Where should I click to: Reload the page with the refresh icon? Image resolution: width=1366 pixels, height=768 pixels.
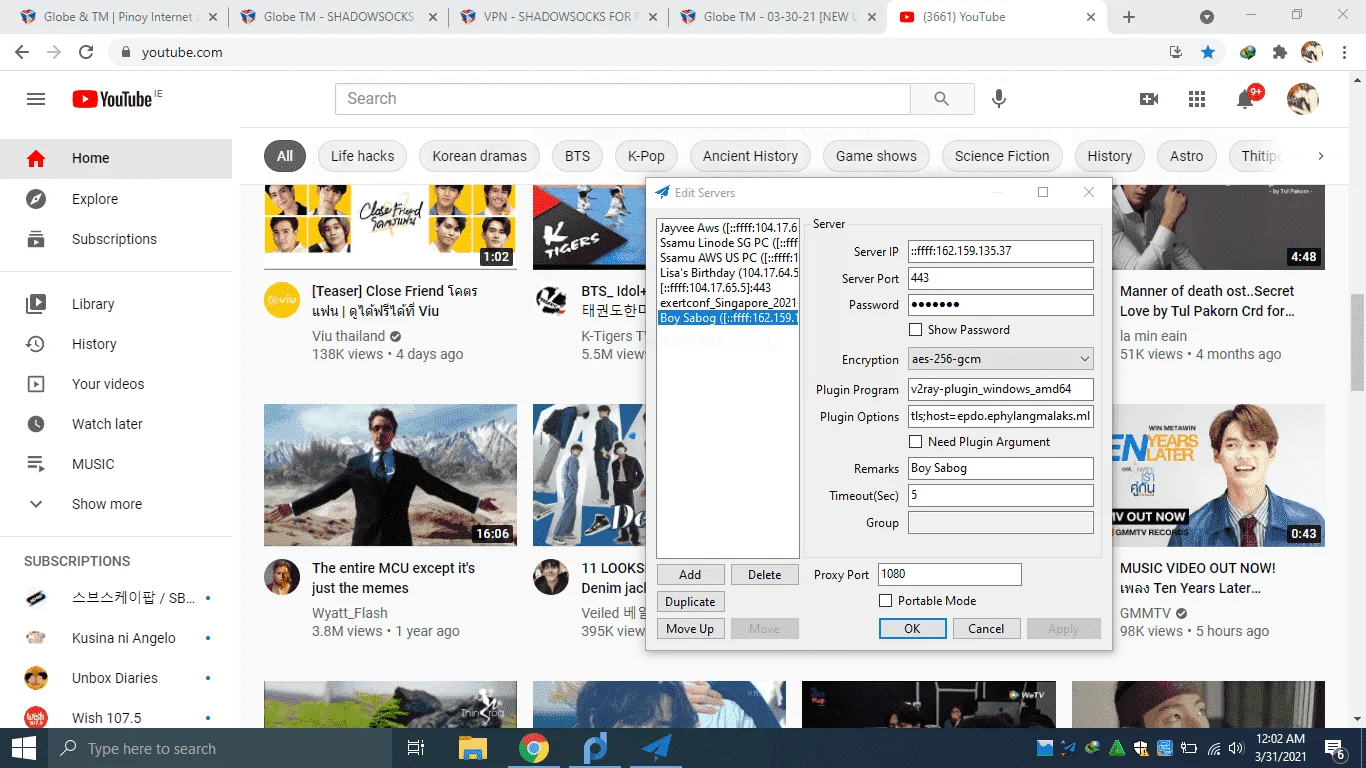tap(86, 52)
